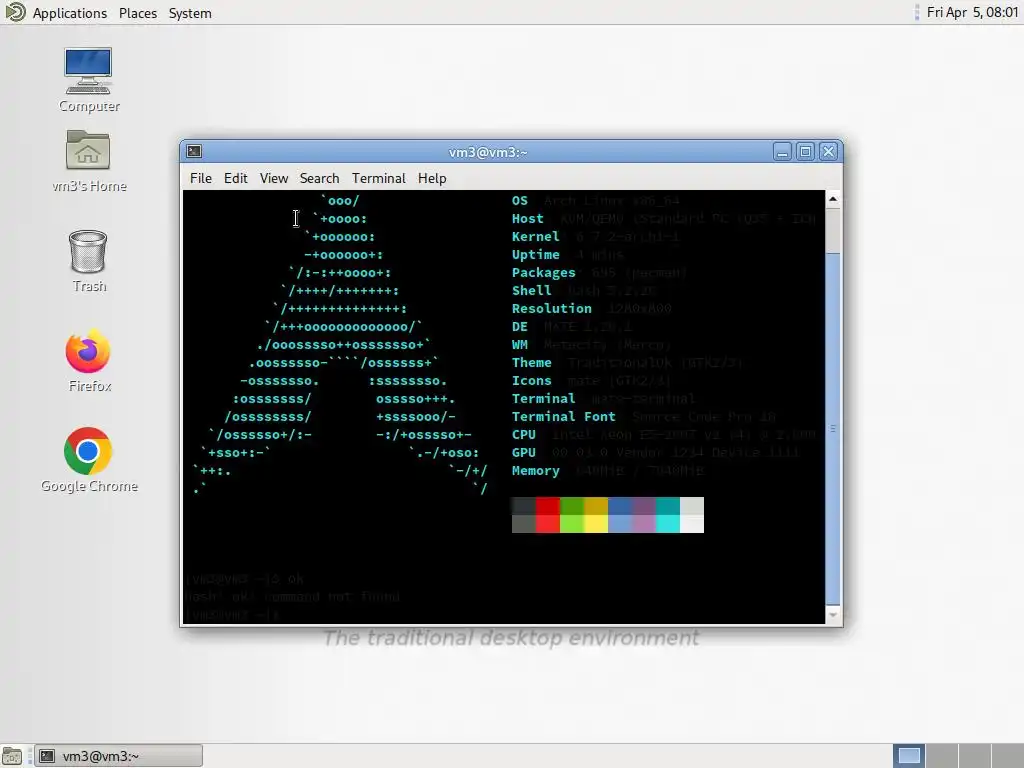Click the GPU label in terminal

tap(524, 453)
